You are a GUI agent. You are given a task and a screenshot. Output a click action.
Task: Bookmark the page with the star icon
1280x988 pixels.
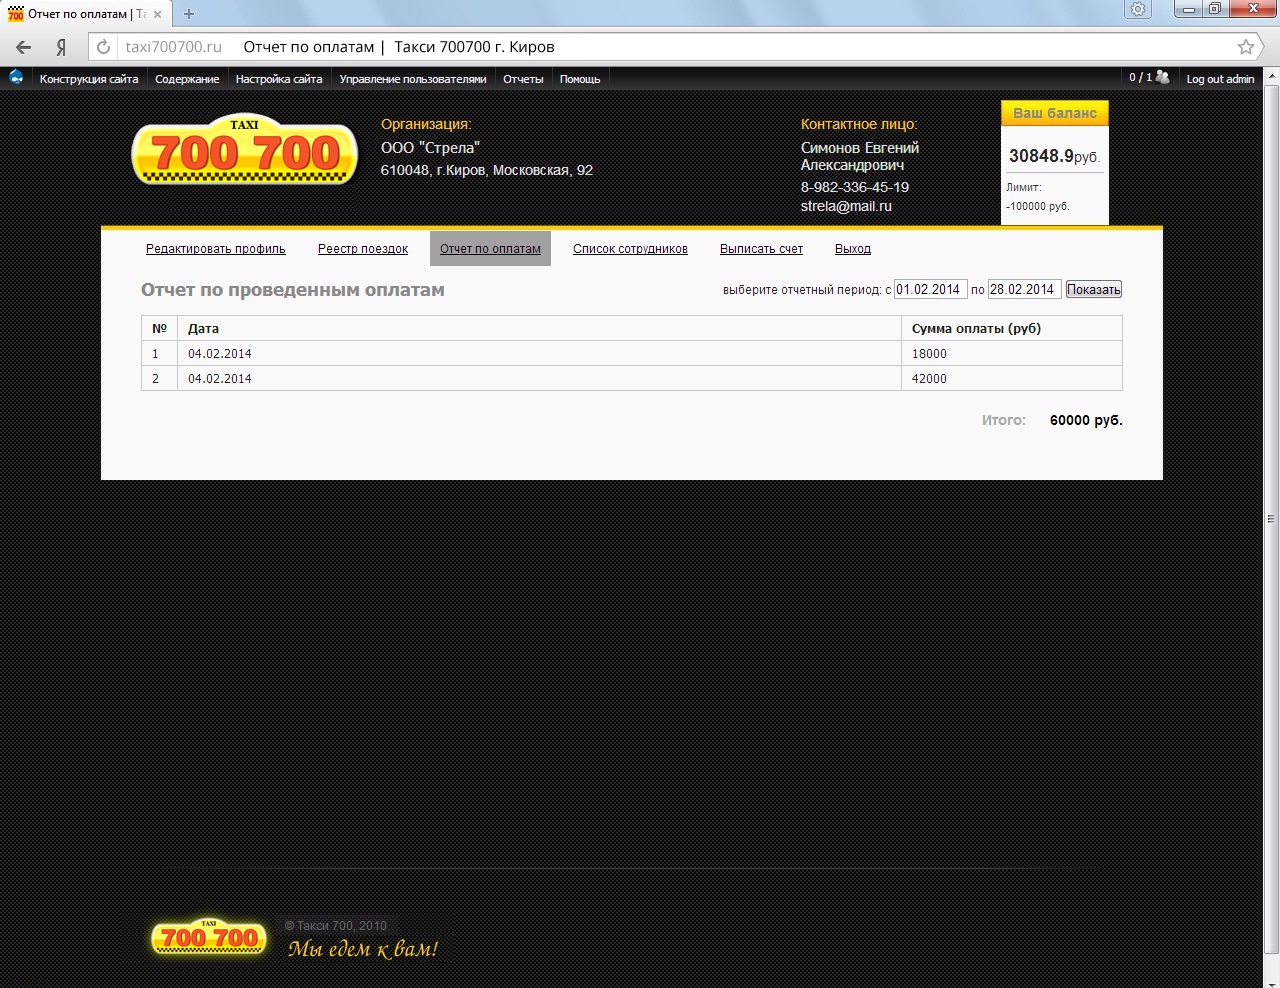point(1245,47)
